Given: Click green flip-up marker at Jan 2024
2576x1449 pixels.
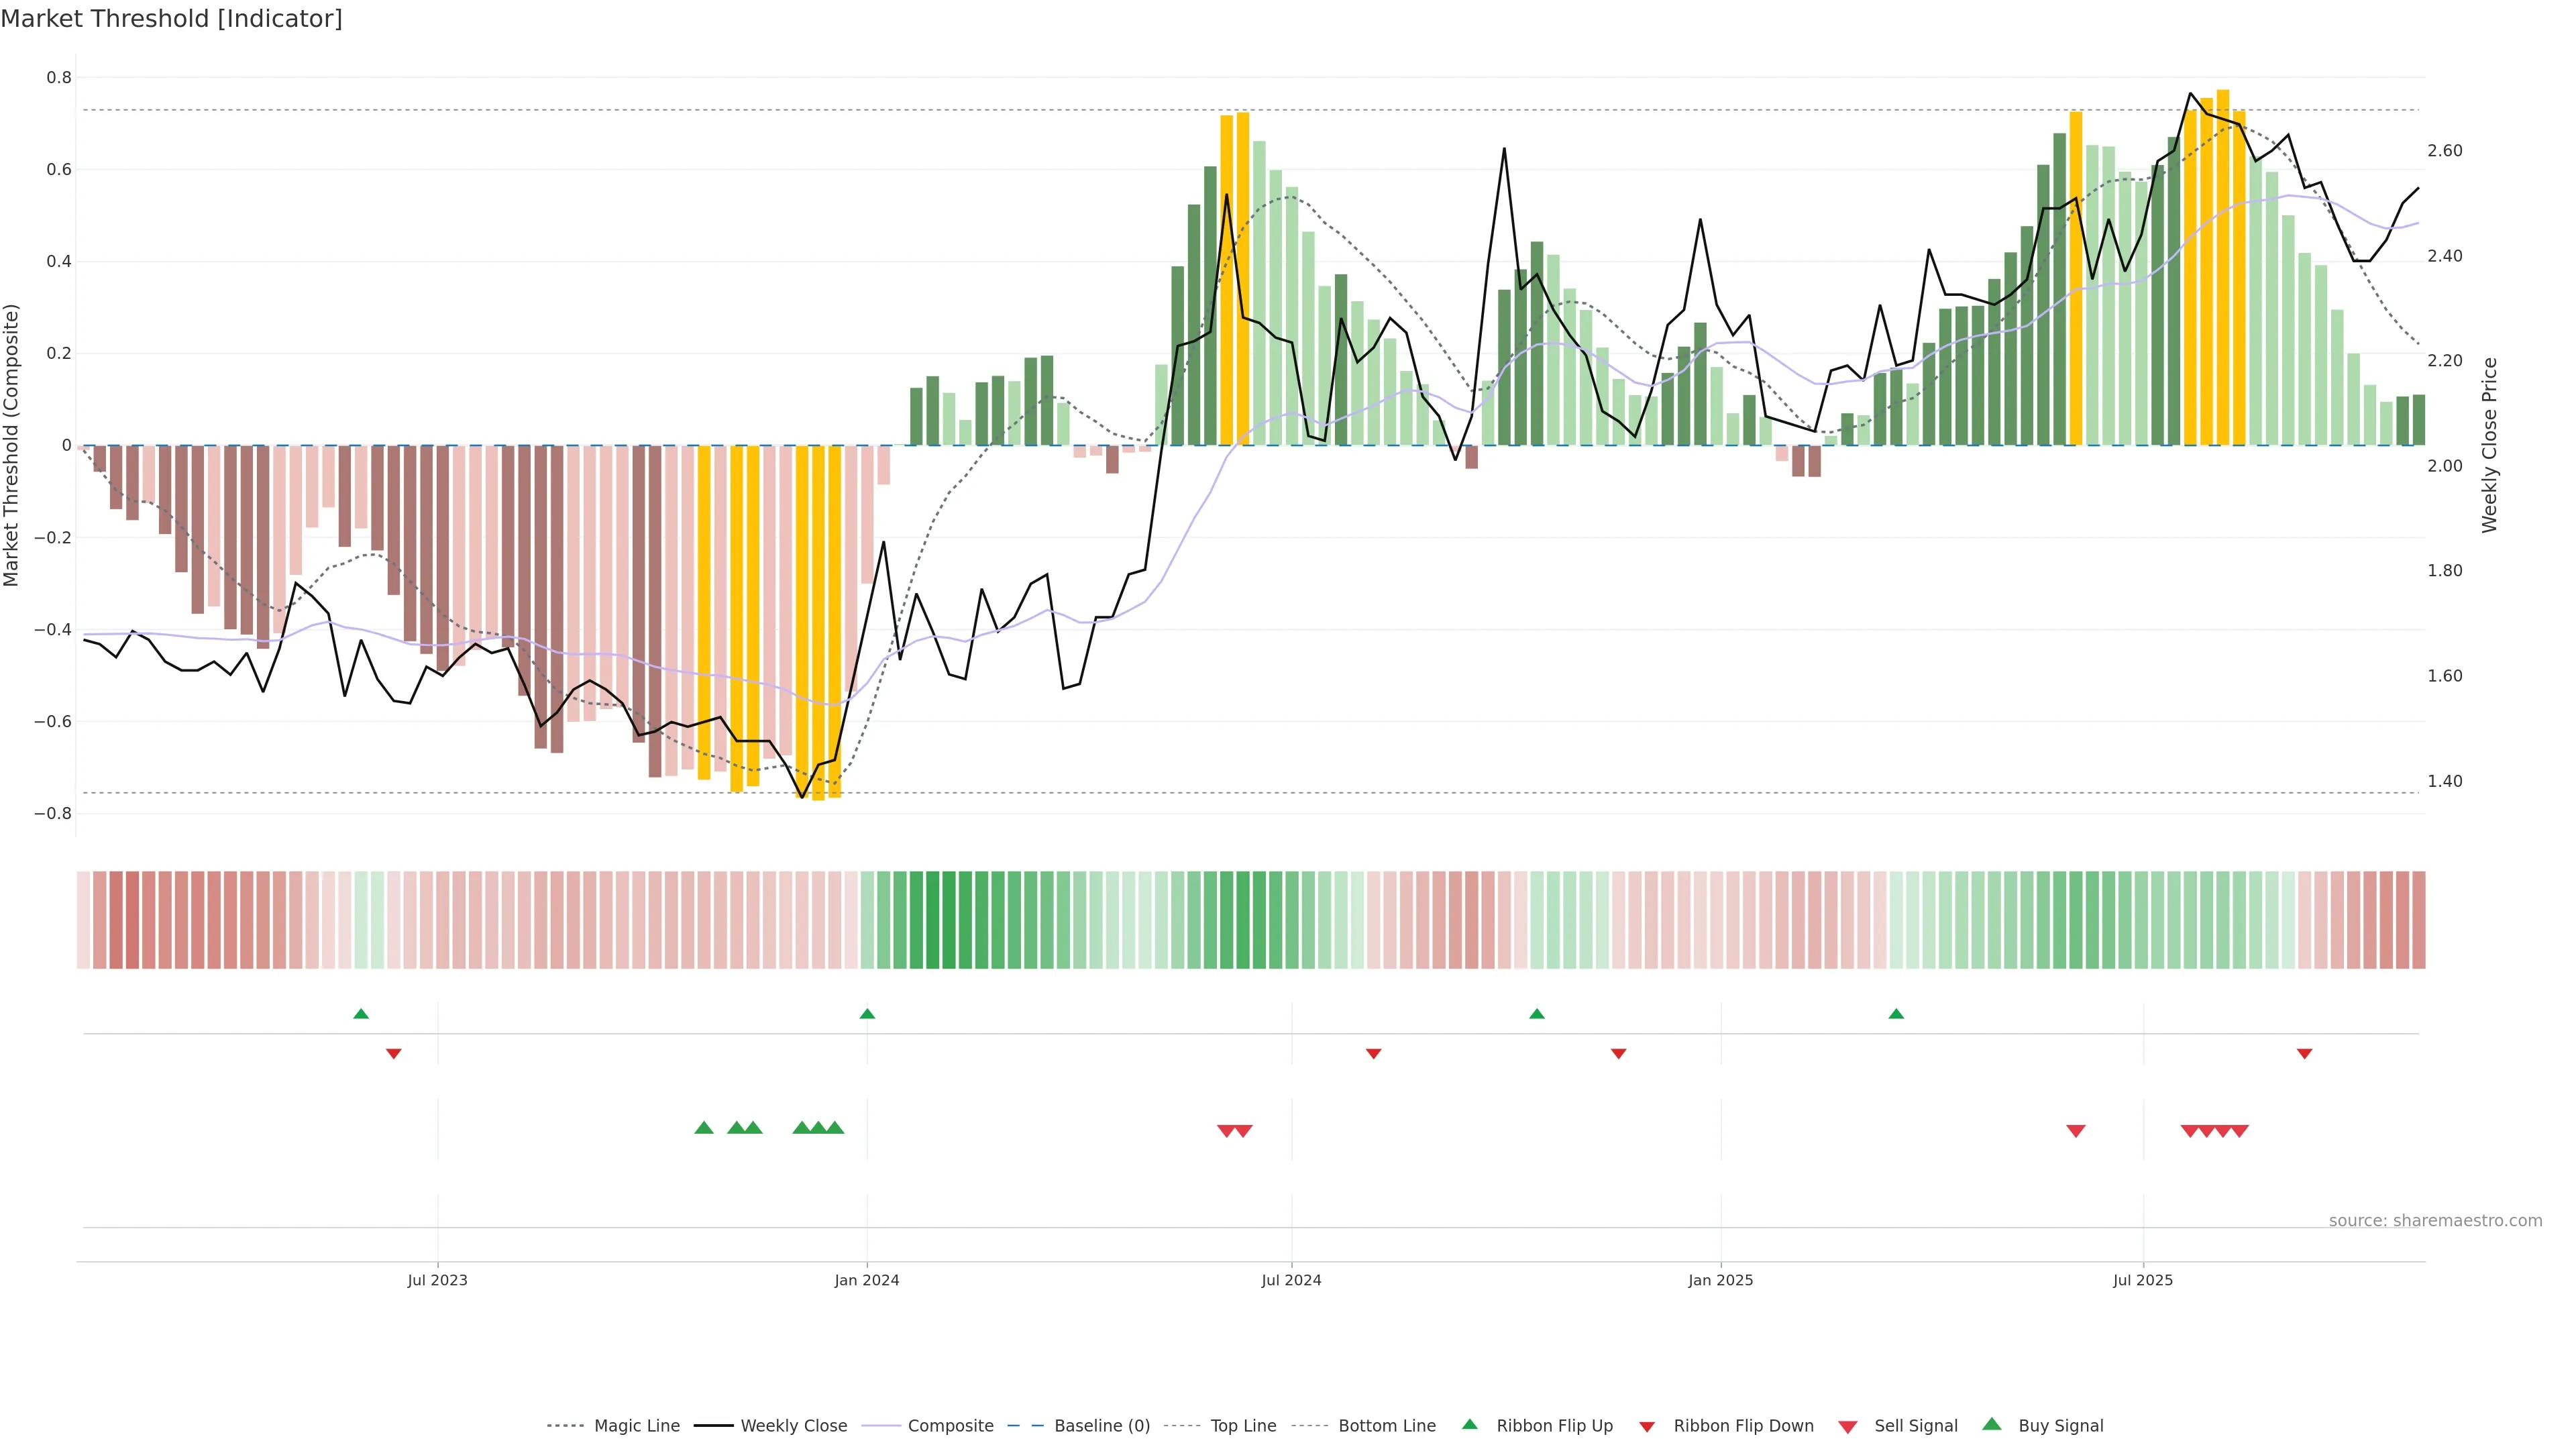Looking at the screenshot, I should point(867,1014).
